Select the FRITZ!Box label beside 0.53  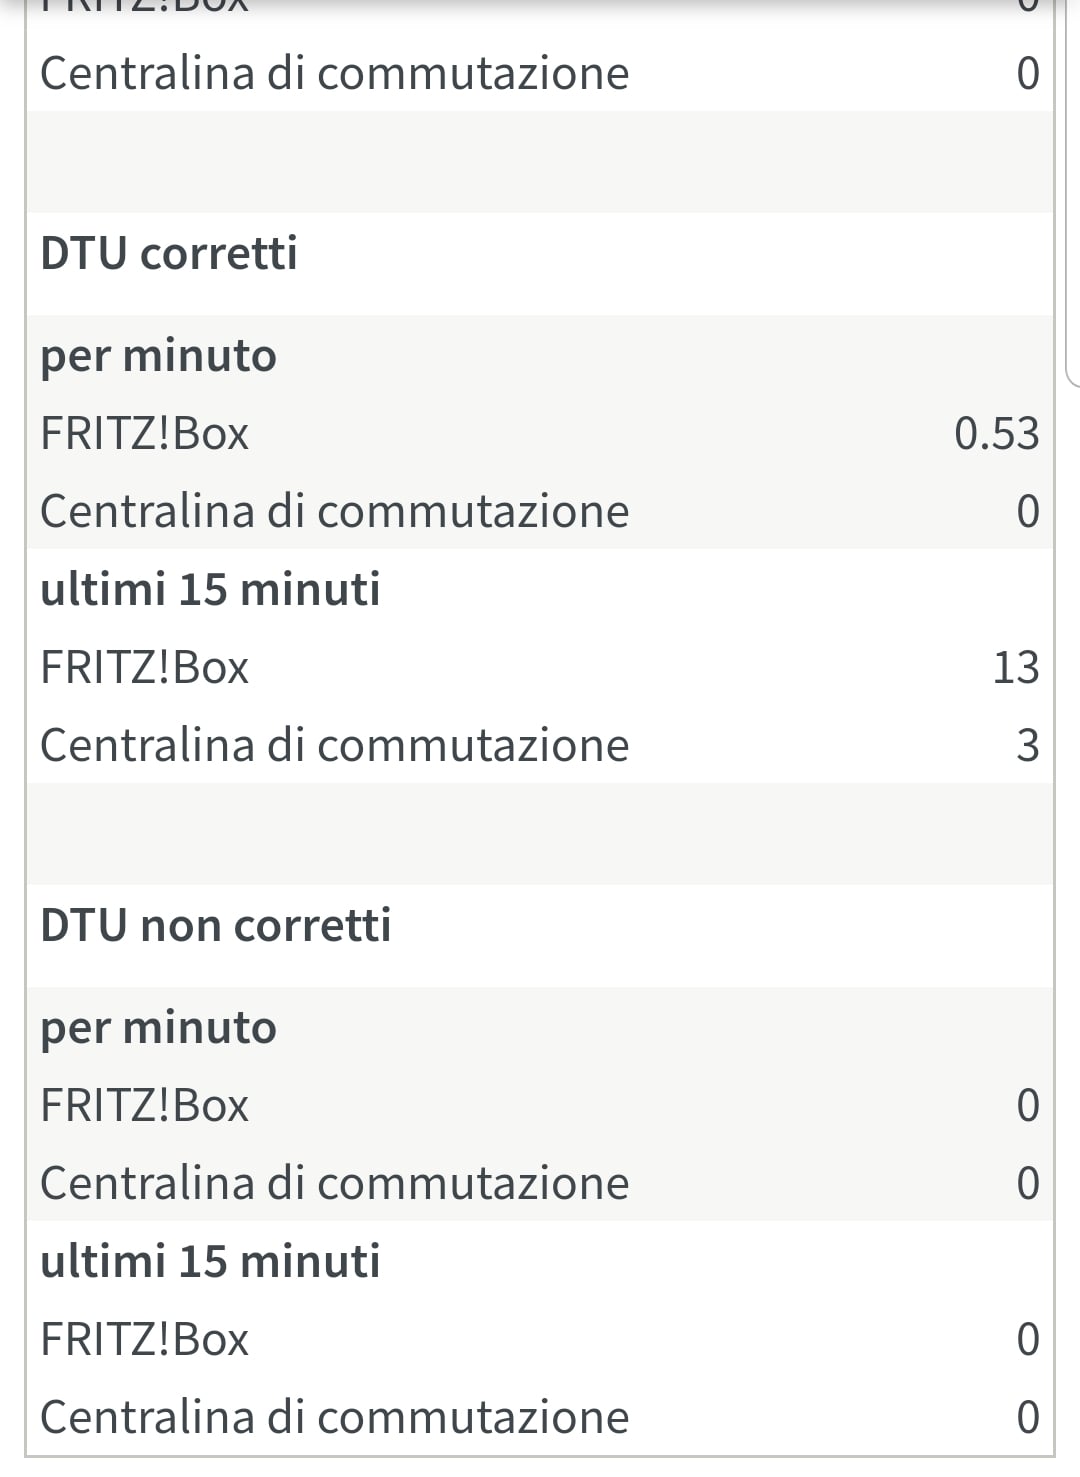coord(144,434)
